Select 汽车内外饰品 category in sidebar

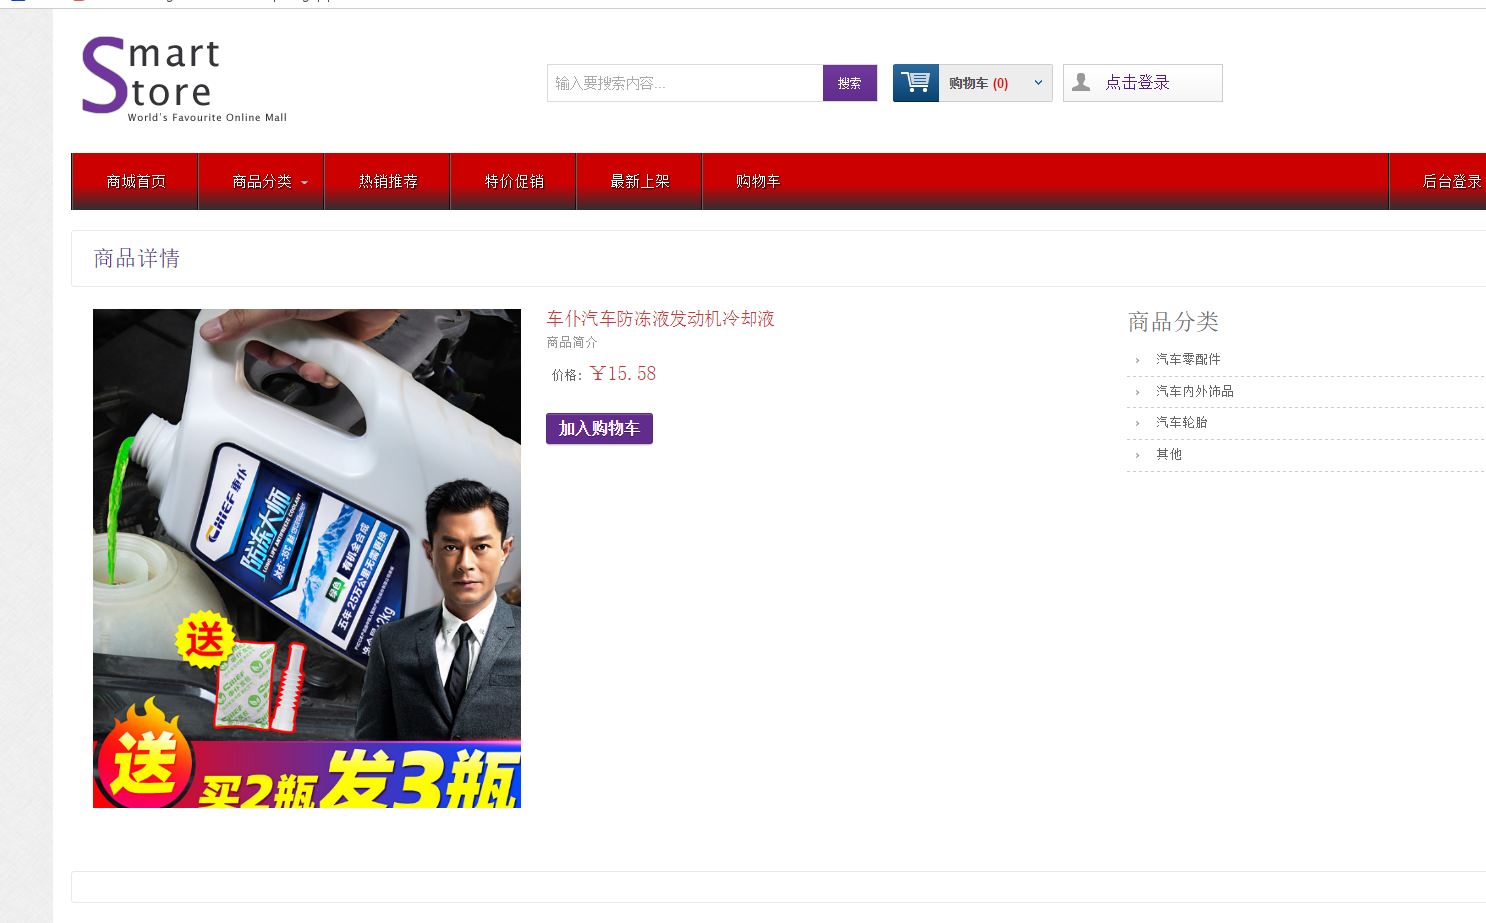pos(1194,391)
